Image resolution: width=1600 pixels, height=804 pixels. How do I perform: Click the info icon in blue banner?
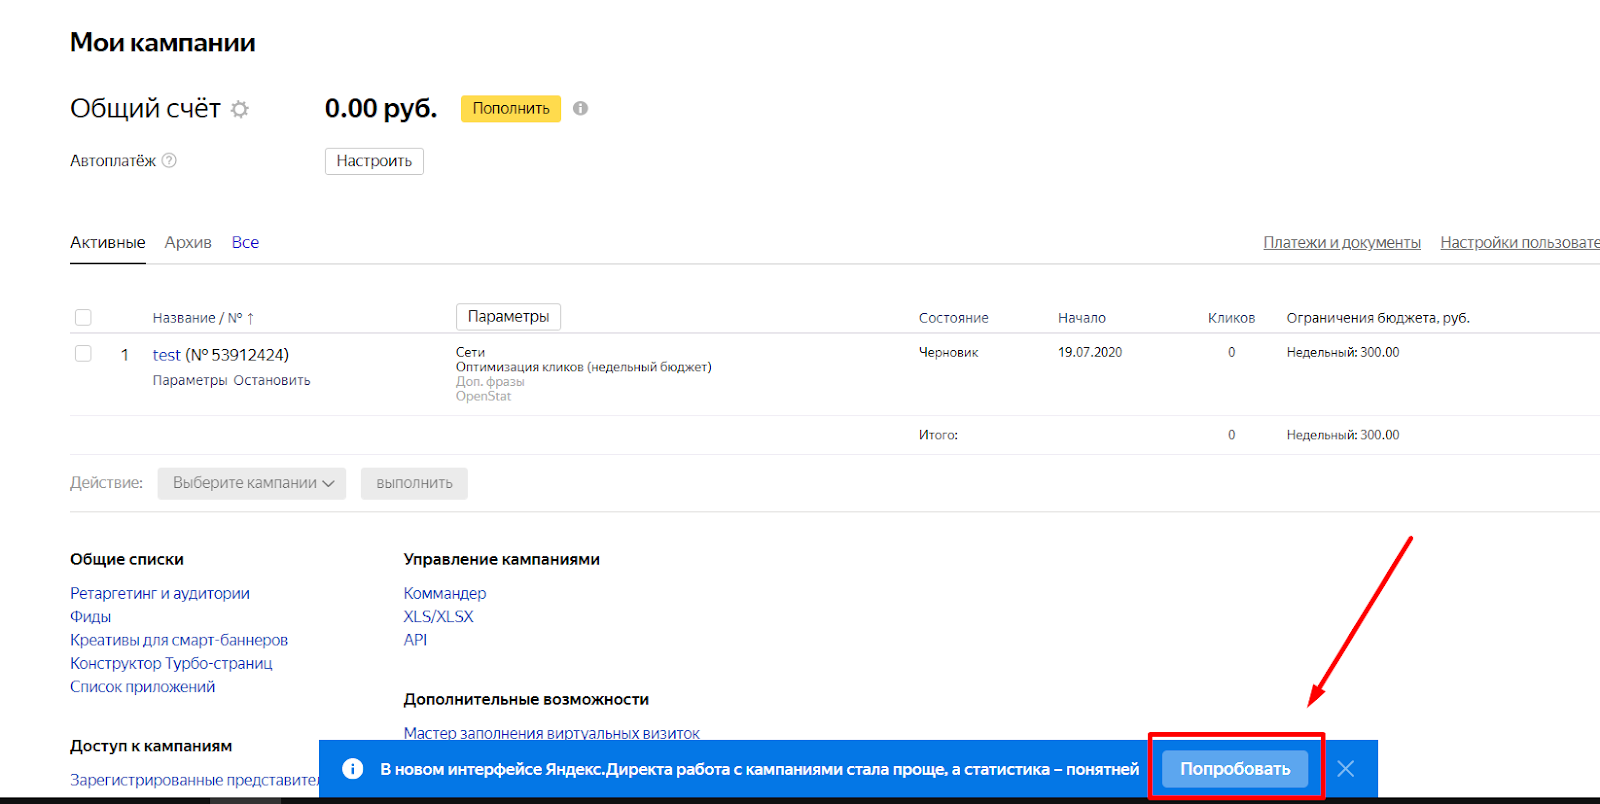pyautogui.click(x=352, y=768)
